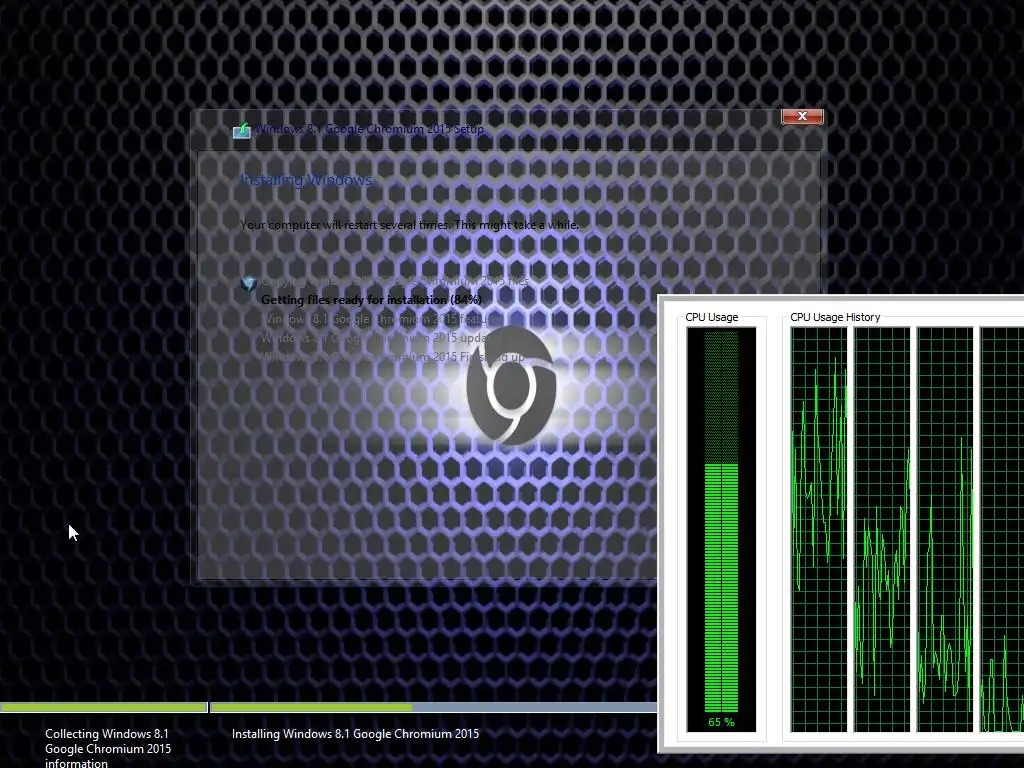1024x768 pixels.
Task: Click 'Collecting Windows 8.1 Google Chromium 2015 information'
Action: 108,748
